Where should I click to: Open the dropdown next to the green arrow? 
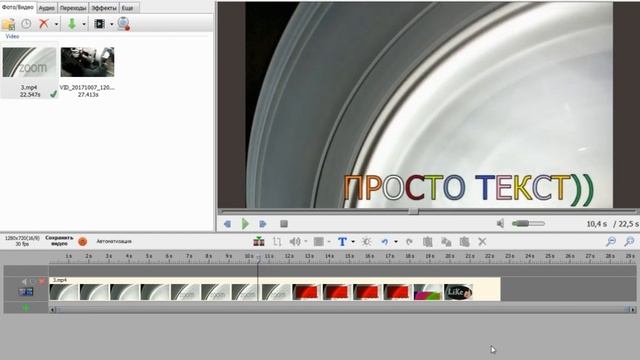click(84, 24)
